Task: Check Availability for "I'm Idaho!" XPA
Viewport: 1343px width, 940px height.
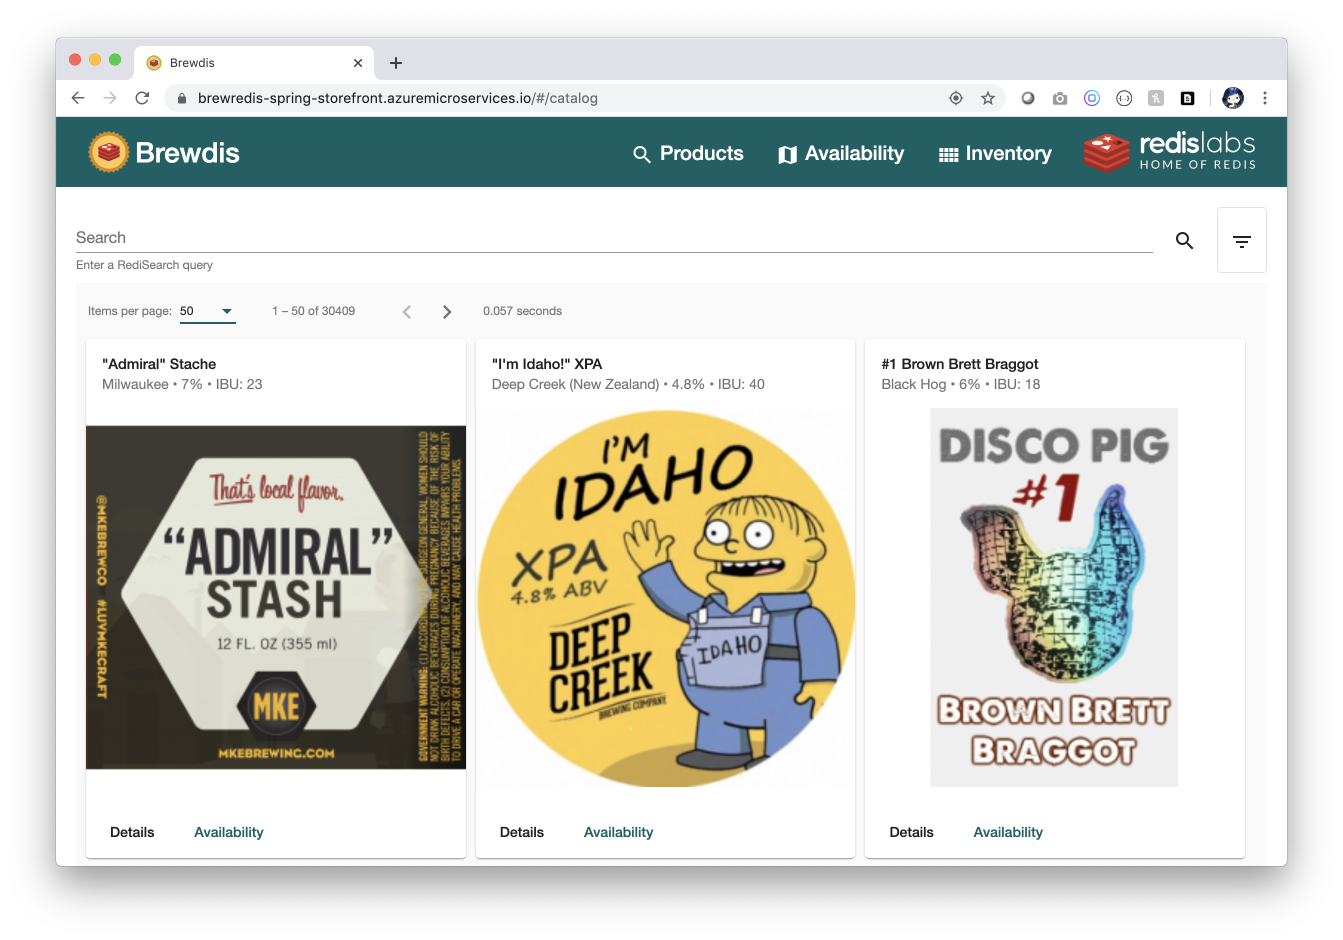Action: pos(618,832)
